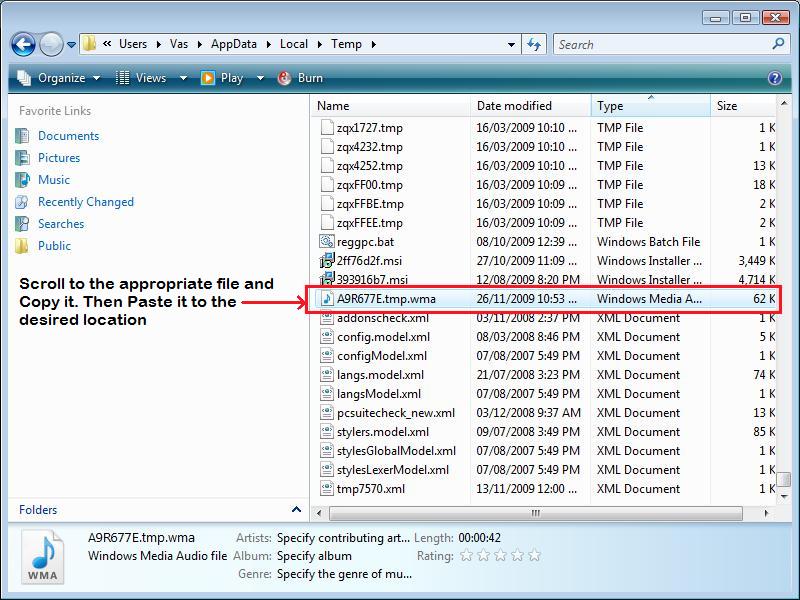The height and width of the screenshot is (600, 800).
Task: Expand the Folders pane
Action: [x=296, y=510]
